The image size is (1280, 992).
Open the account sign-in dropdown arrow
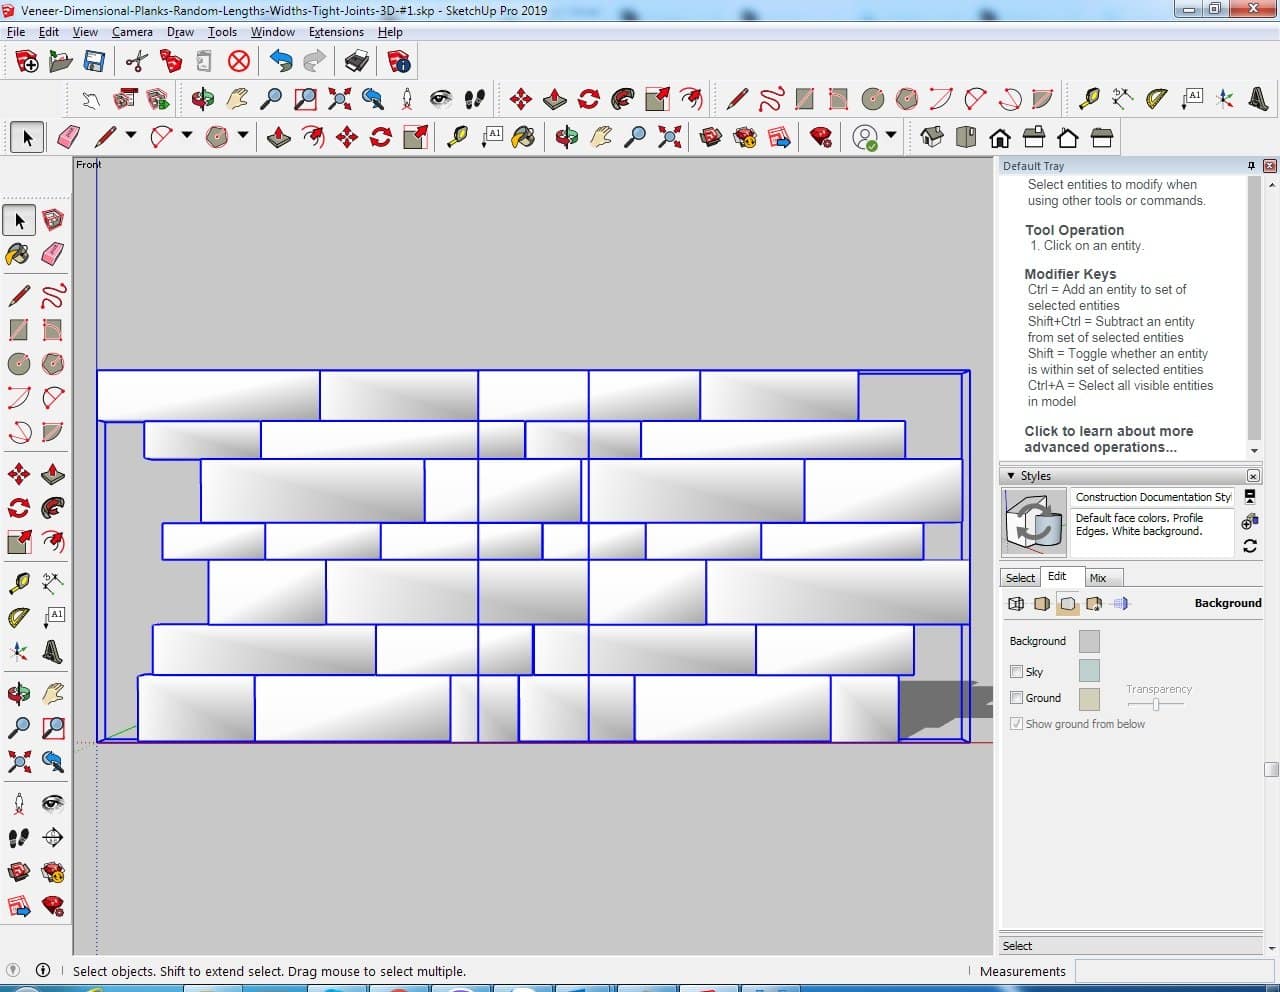click(x=890, y=136)
